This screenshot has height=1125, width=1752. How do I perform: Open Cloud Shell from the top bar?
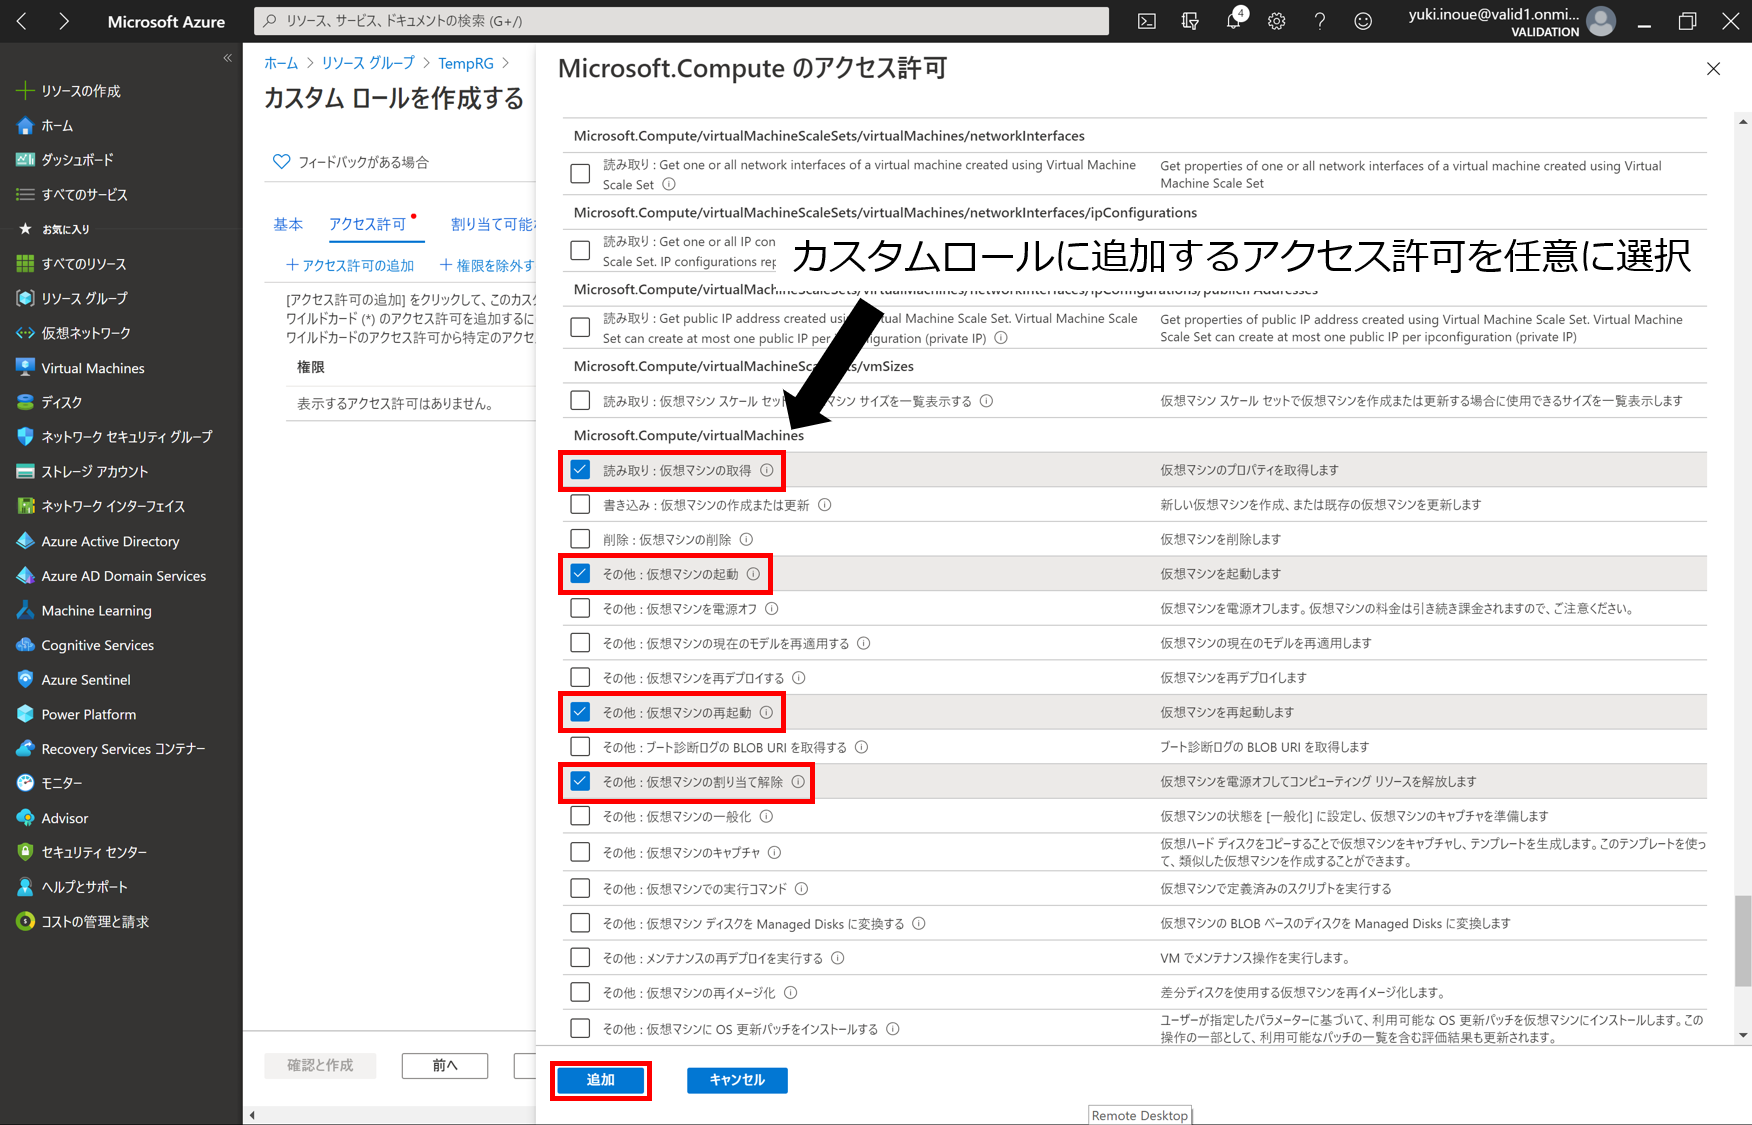click(x=1147, y=21)
